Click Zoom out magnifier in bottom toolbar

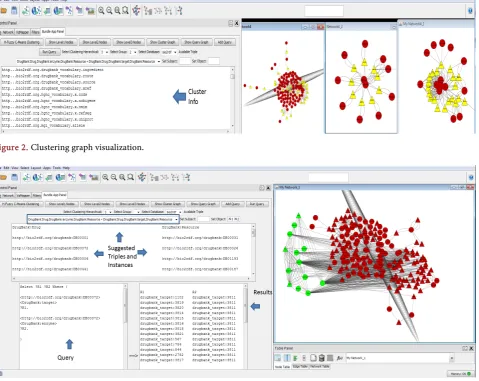(x=114, y=177)
